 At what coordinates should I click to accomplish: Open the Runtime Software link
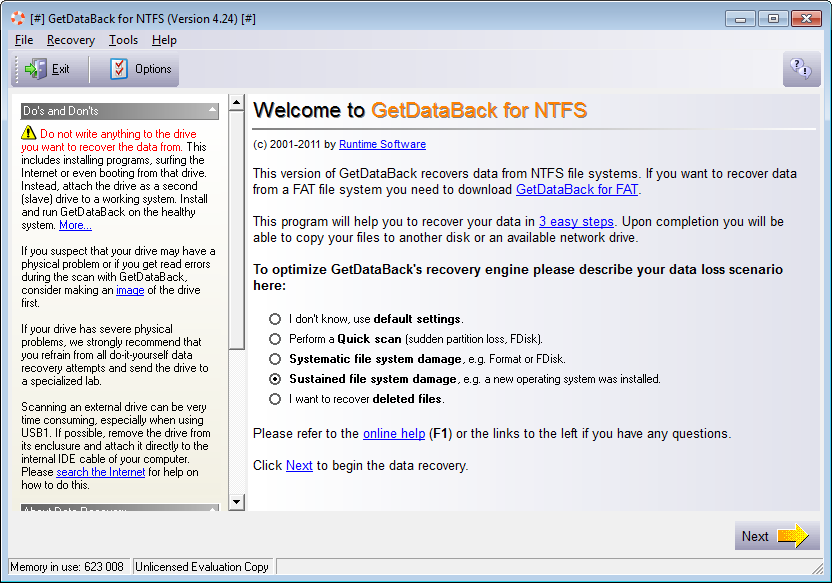pyautogui.click(x=382, y=144)
